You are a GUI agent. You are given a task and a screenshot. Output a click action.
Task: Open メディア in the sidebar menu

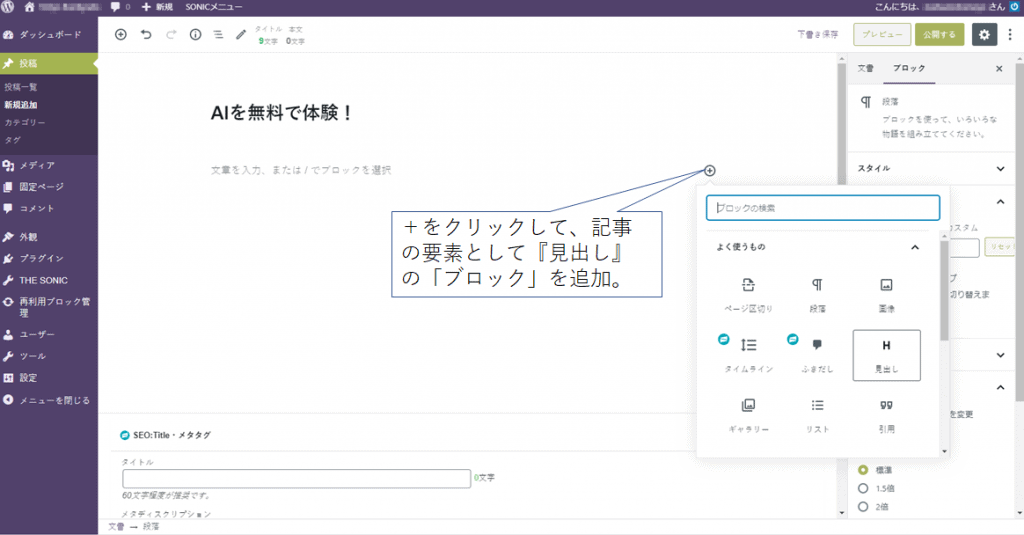pos(37,165)
